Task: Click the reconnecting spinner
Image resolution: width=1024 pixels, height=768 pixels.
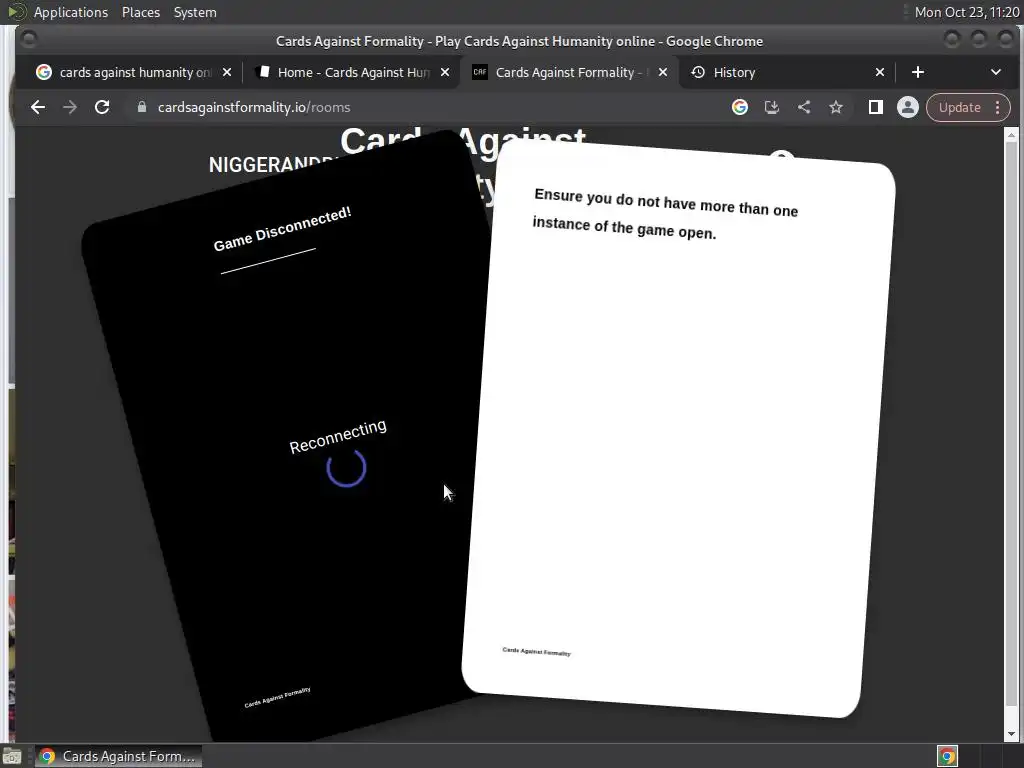Action: pyautogui.click(x=346, y=468)
